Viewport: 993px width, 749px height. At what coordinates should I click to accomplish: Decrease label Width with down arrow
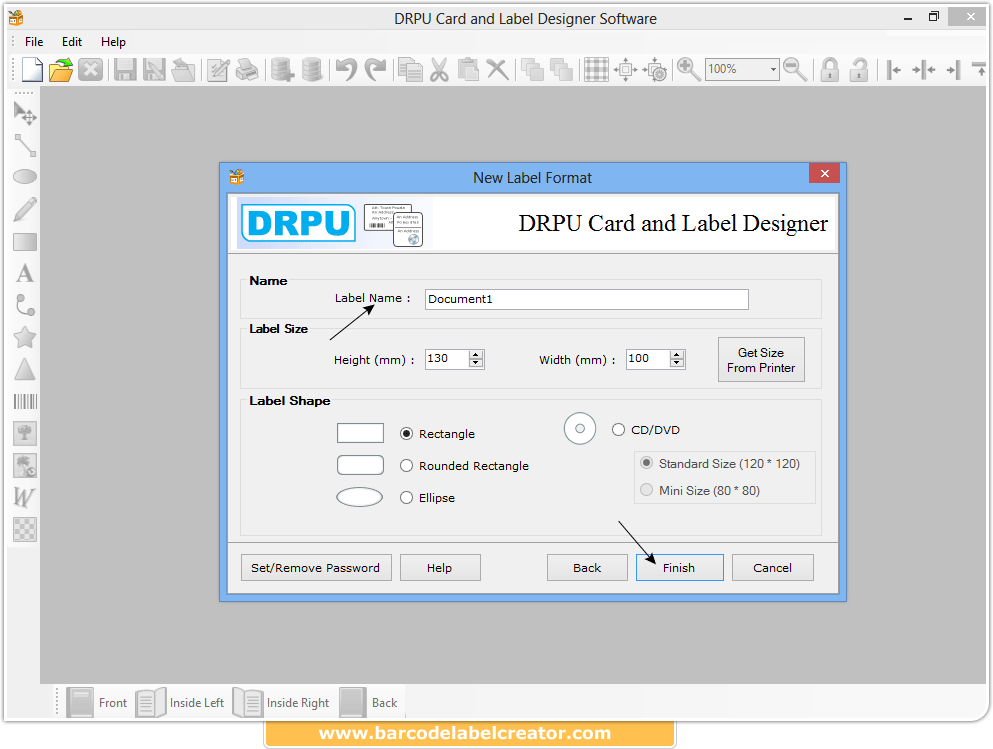(677, 364)
